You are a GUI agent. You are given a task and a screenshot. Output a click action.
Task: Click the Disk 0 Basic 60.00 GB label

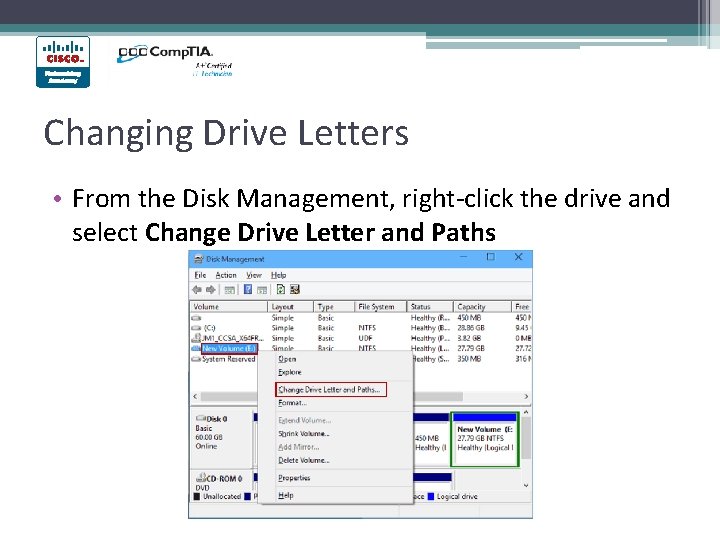[221, 433]
